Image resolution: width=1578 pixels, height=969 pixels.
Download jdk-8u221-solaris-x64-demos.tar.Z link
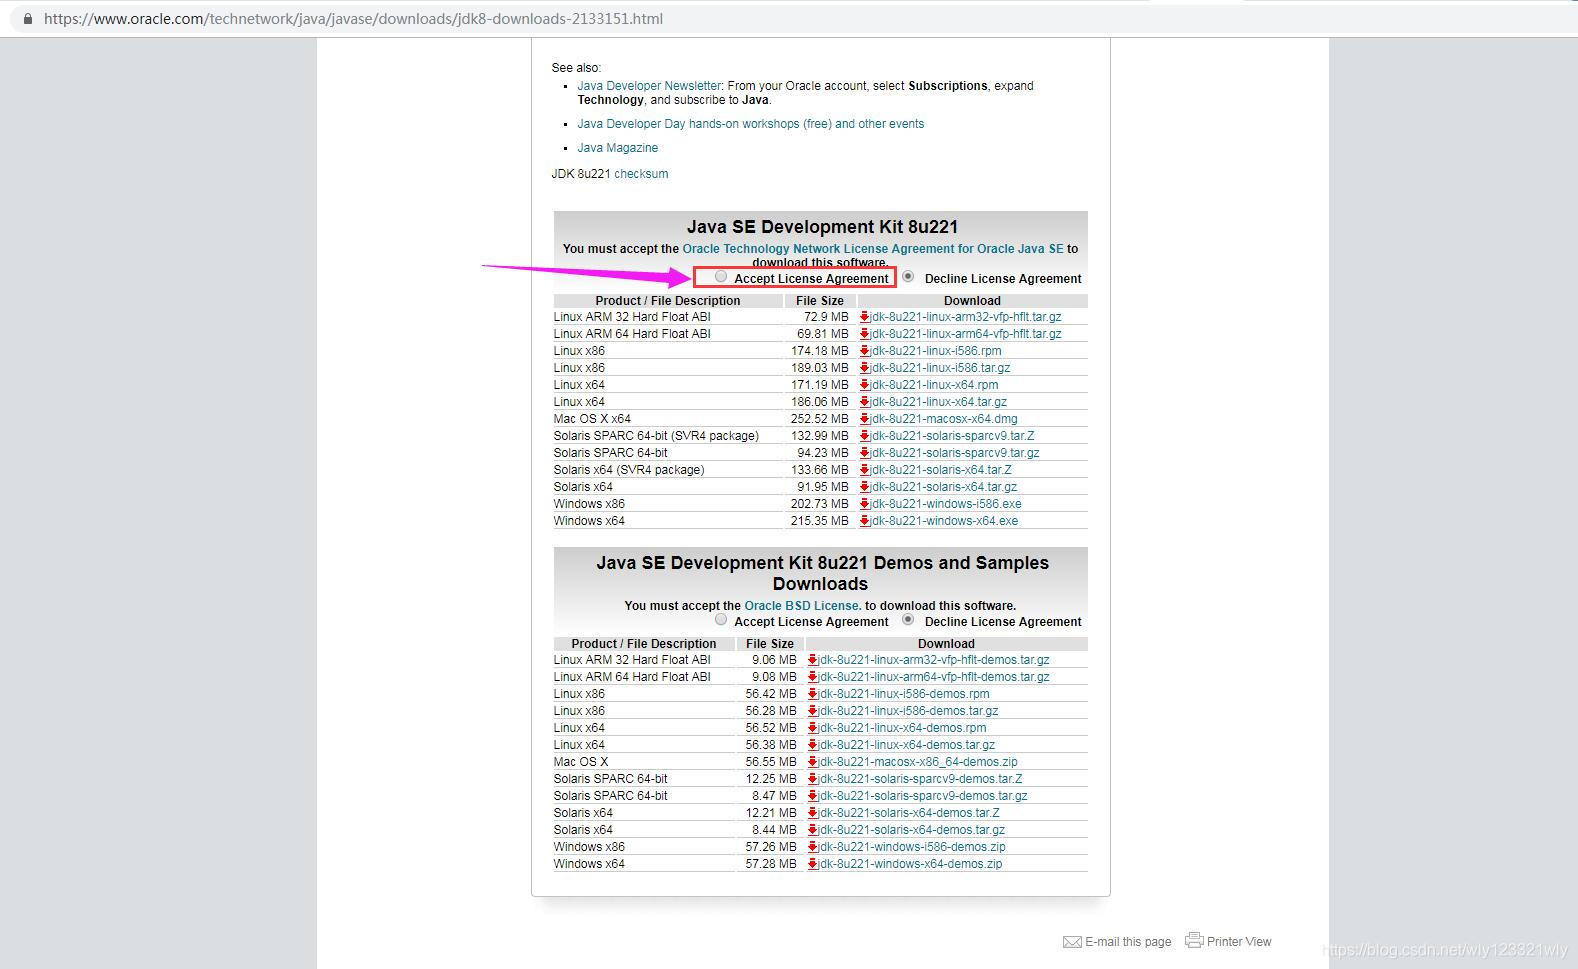point(909,813)
